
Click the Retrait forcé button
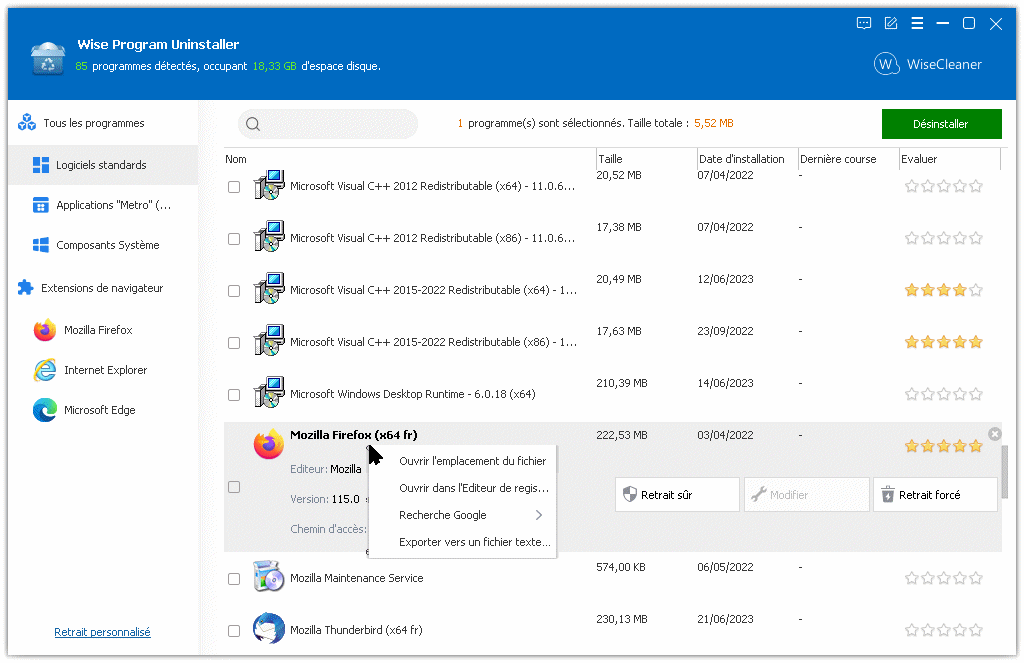935,494
